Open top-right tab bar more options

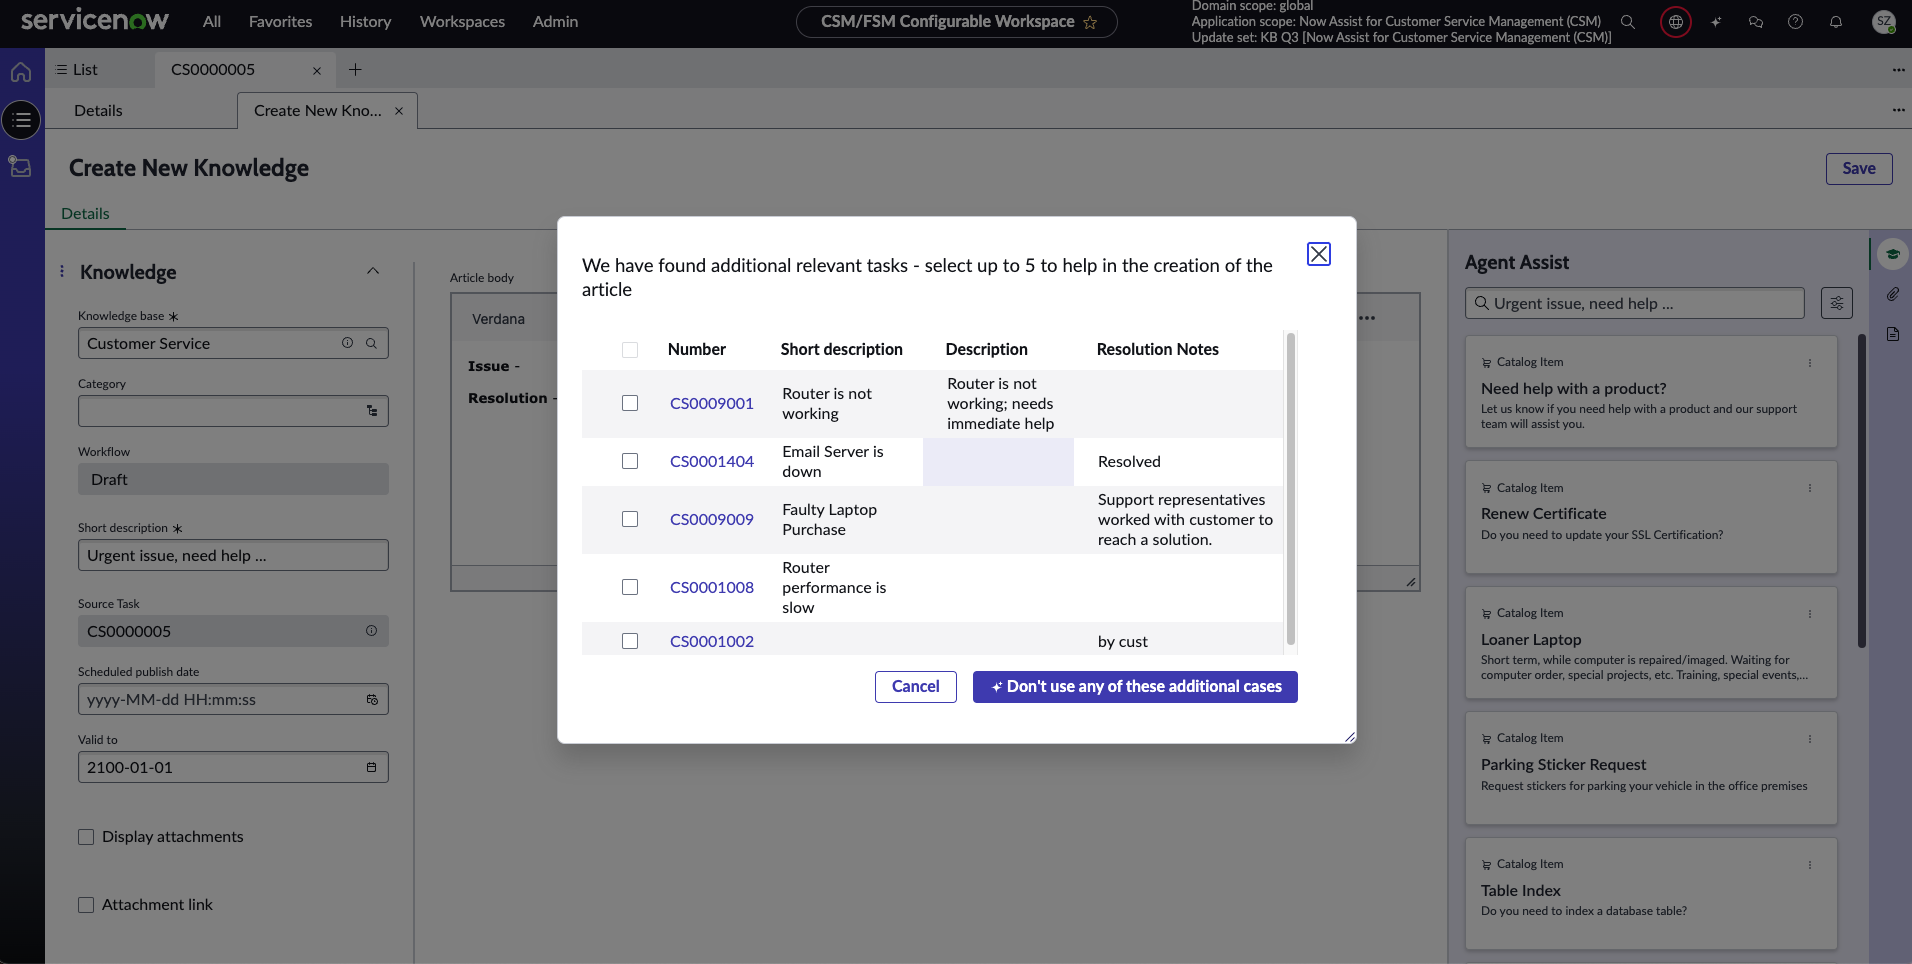(1898, 70)
